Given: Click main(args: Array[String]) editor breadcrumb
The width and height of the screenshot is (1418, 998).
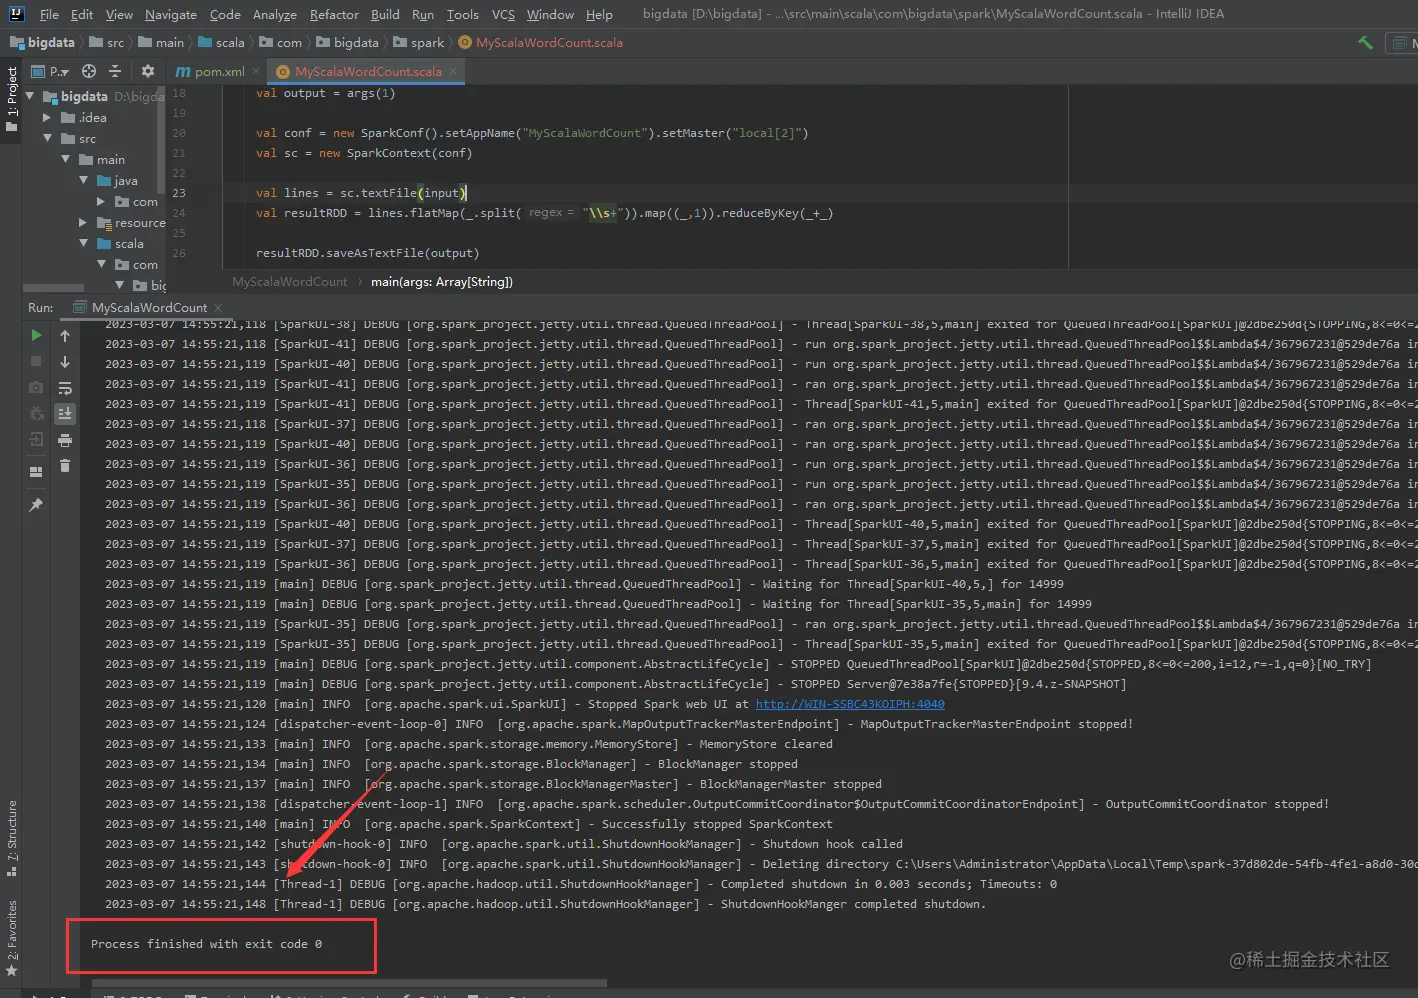Looking at the screenshot, I should pos(442,282).
